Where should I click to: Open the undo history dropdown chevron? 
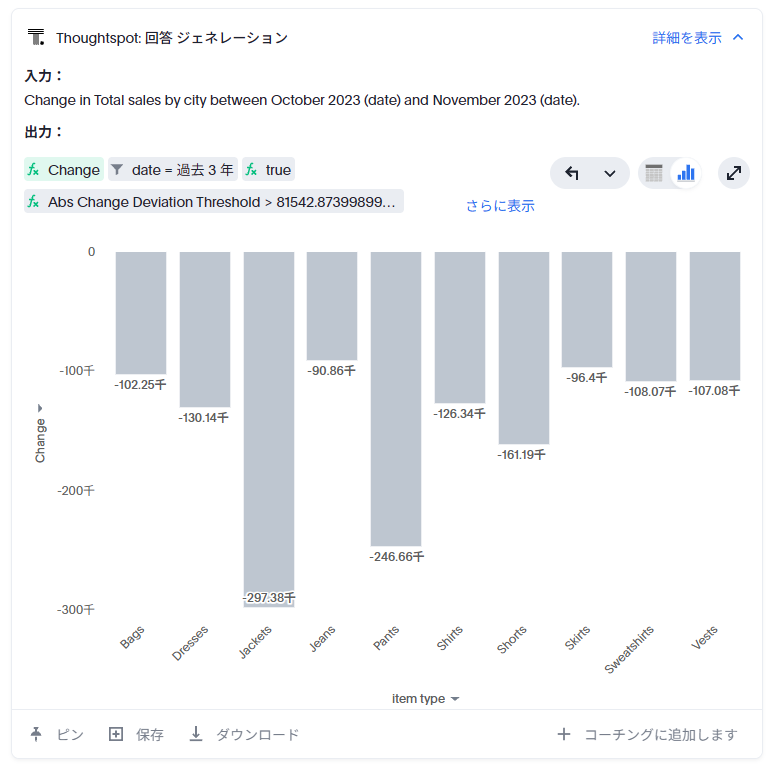click(x=609, y=173)
